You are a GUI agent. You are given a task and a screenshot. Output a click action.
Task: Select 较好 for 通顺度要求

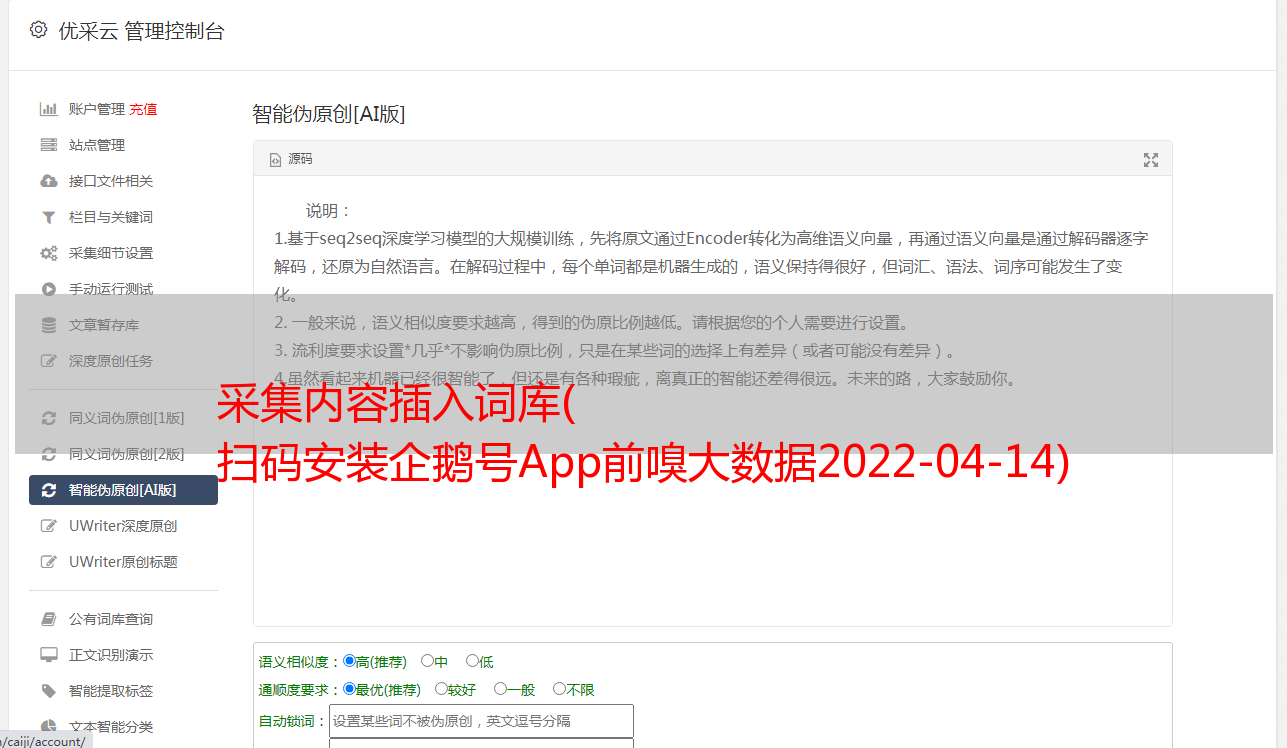(441, 689)
